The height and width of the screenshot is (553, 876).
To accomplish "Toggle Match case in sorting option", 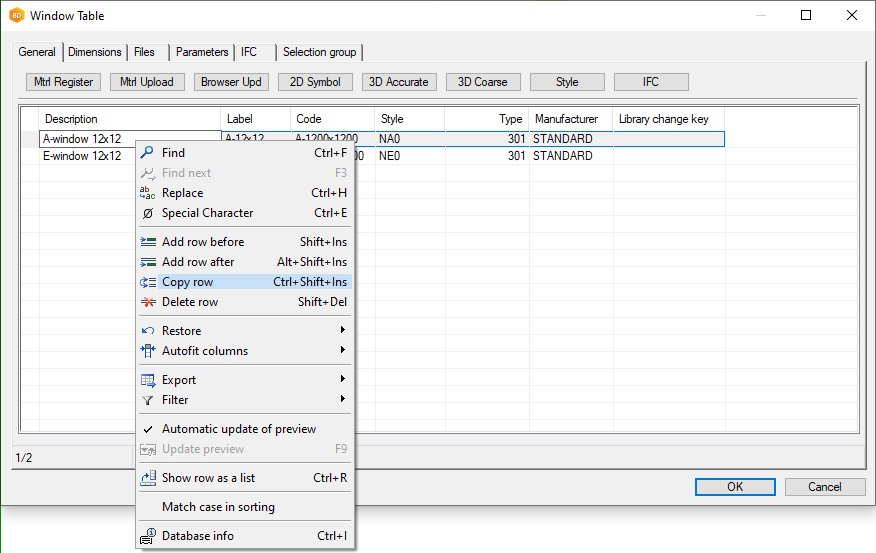I will tap(218, 507).
